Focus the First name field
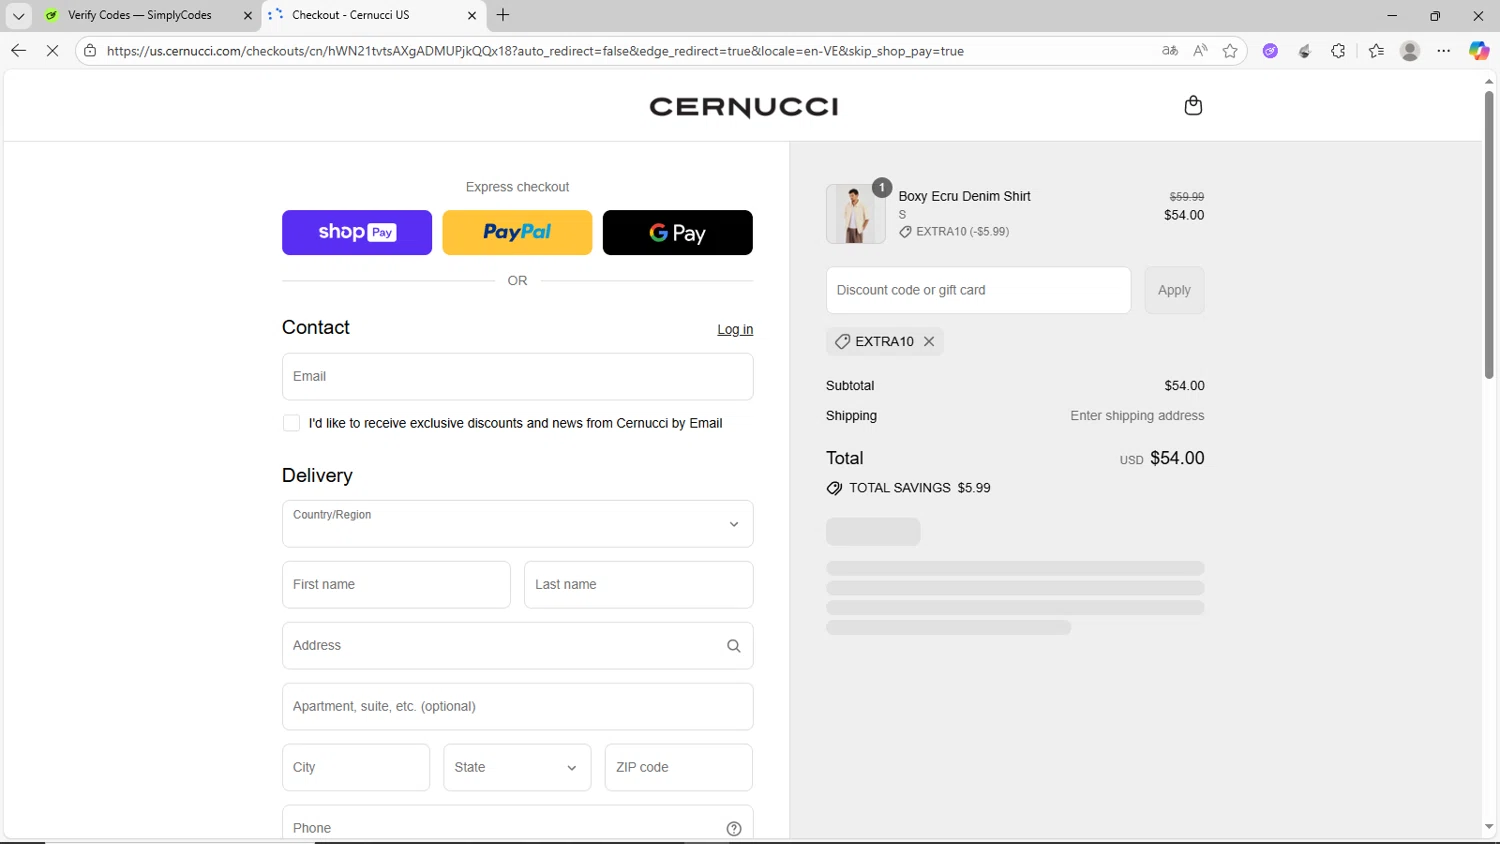 click(x=396, y=585)
